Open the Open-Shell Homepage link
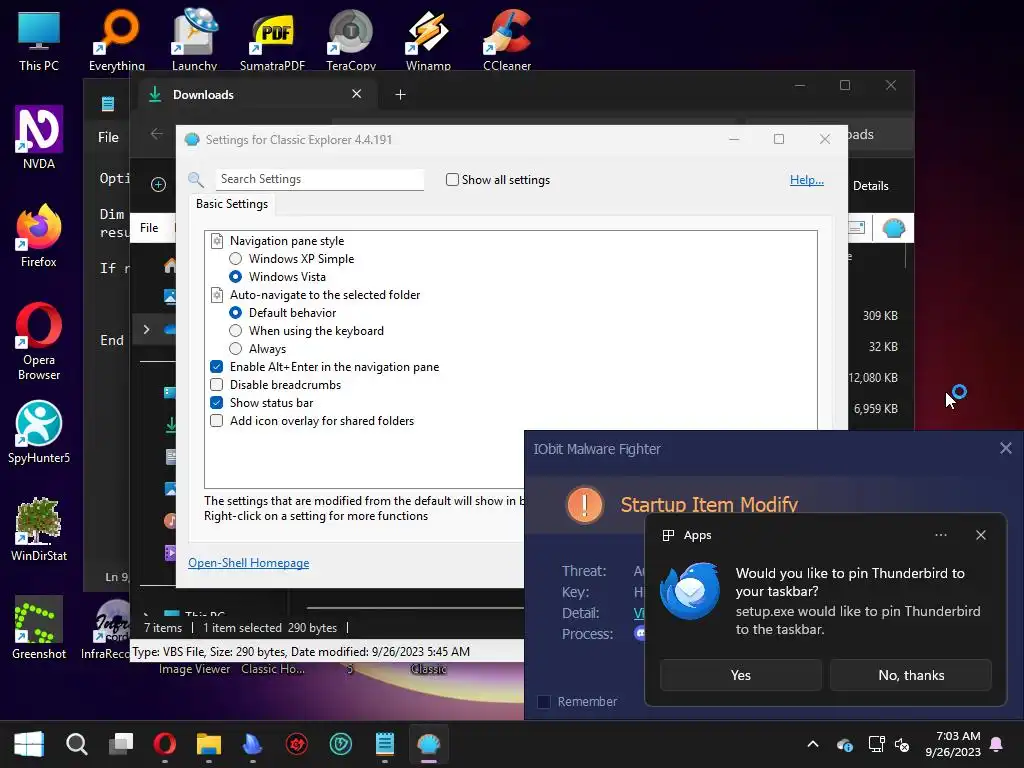Screen dimensions: 1024x768 [x=248, y=563]
